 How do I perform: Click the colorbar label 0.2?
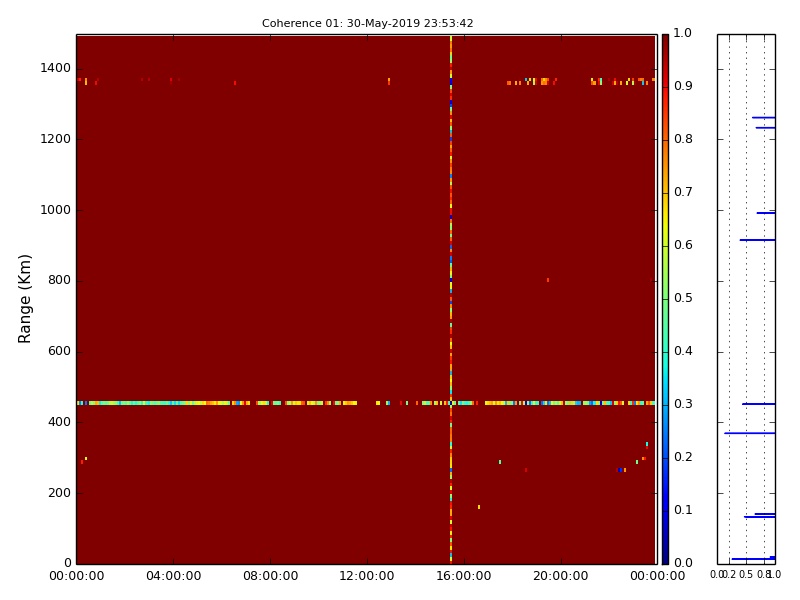(683, 457)
